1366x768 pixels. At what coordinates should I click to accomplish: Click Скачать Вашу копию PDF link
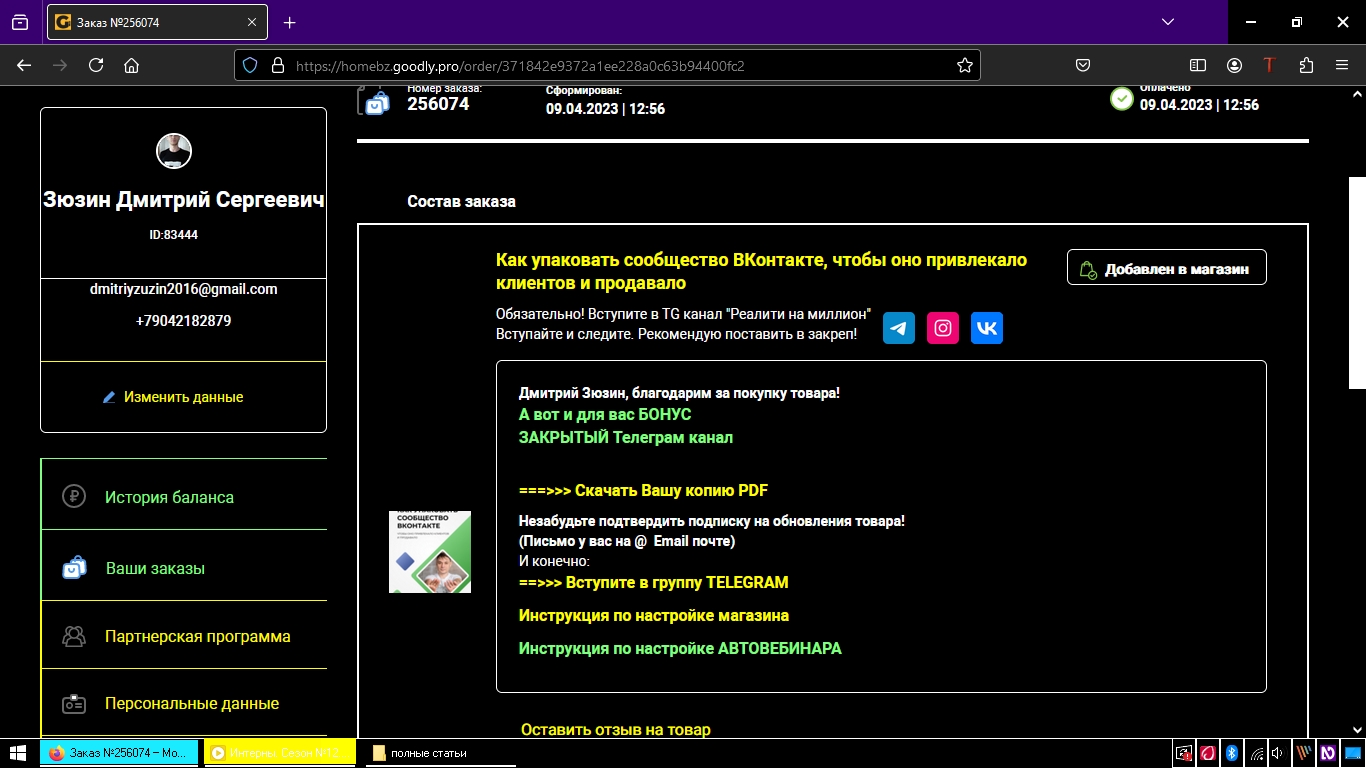pos(643,491)
